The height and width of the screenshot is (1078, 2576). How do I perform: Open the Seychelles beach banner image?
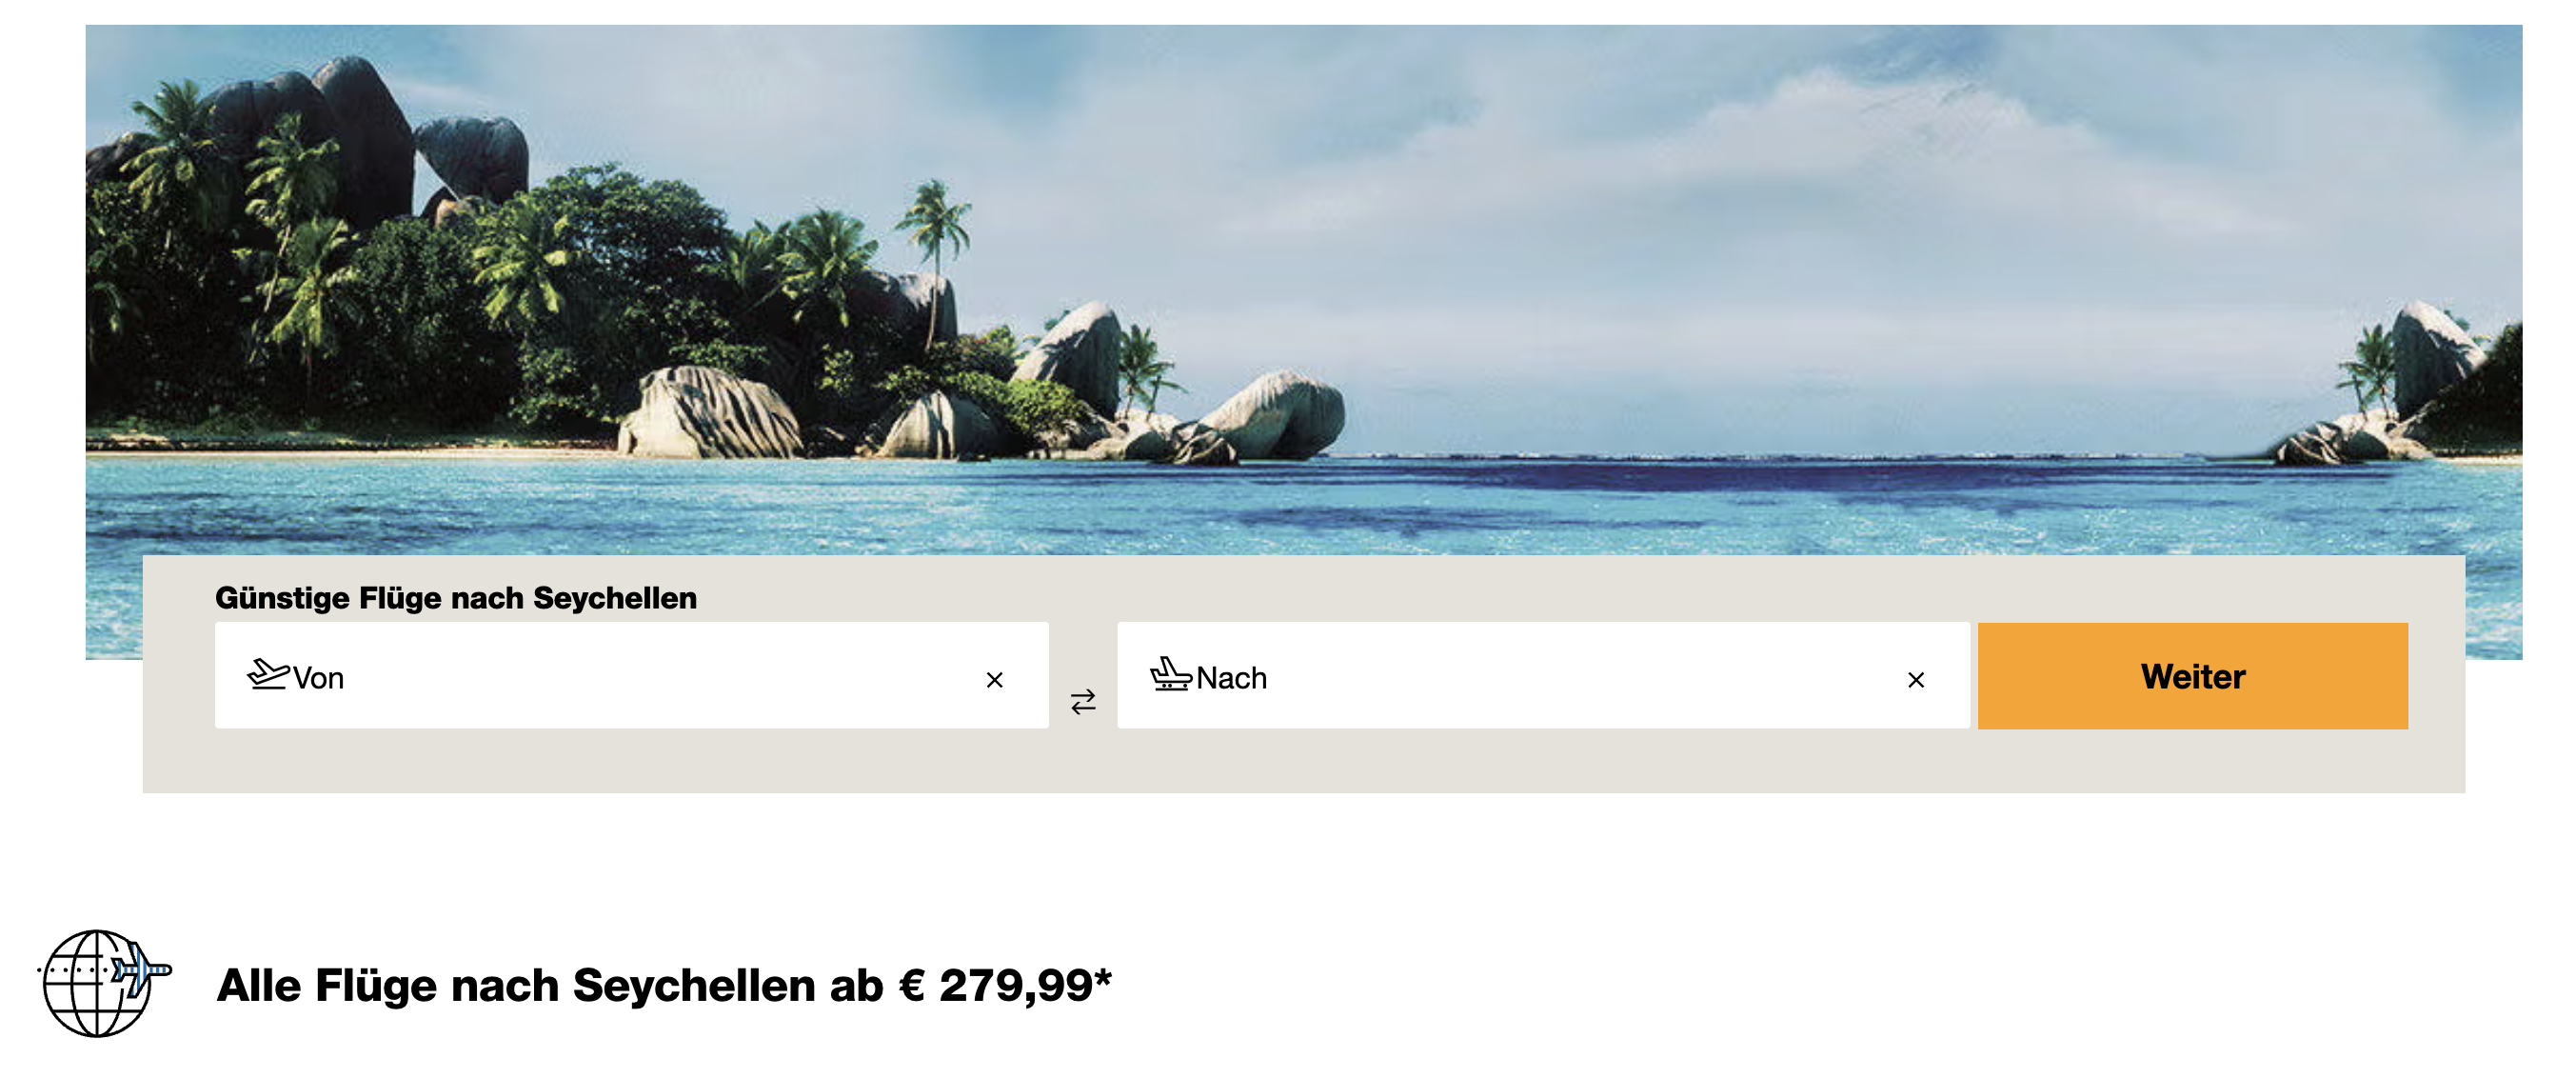tap(1303, 290)
